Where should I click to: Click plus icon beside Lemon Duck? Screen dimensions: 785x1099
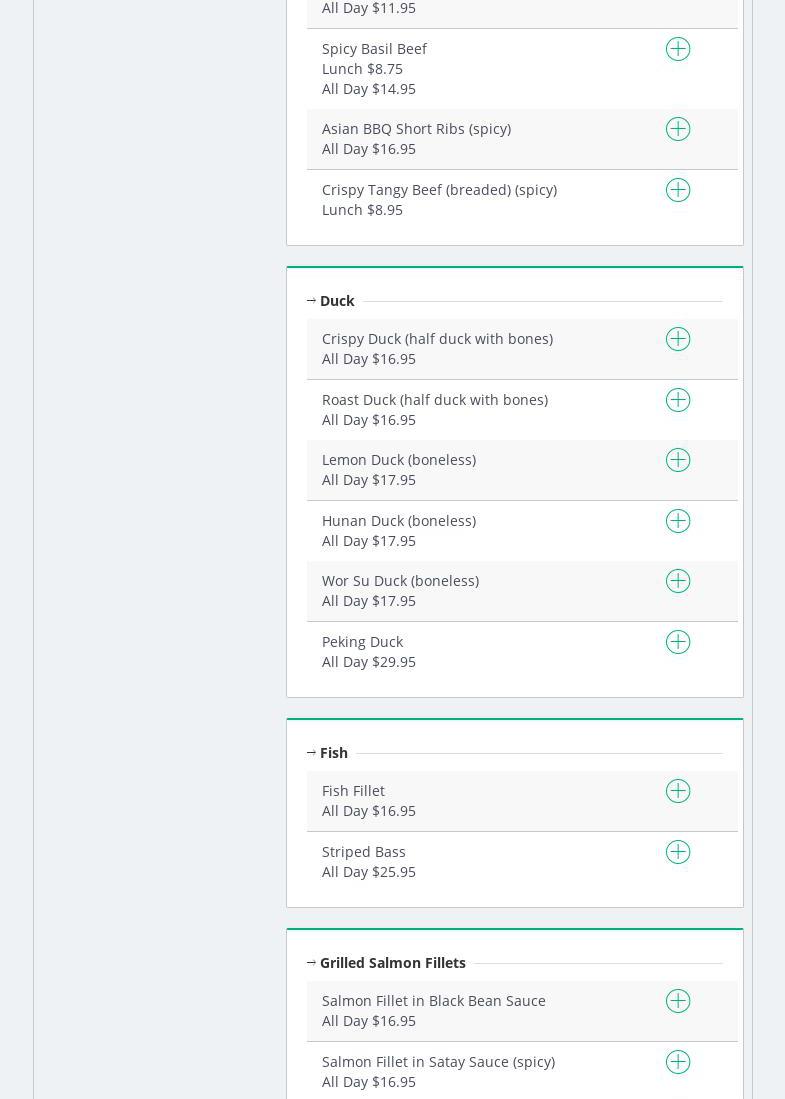(x=678, y=460)
